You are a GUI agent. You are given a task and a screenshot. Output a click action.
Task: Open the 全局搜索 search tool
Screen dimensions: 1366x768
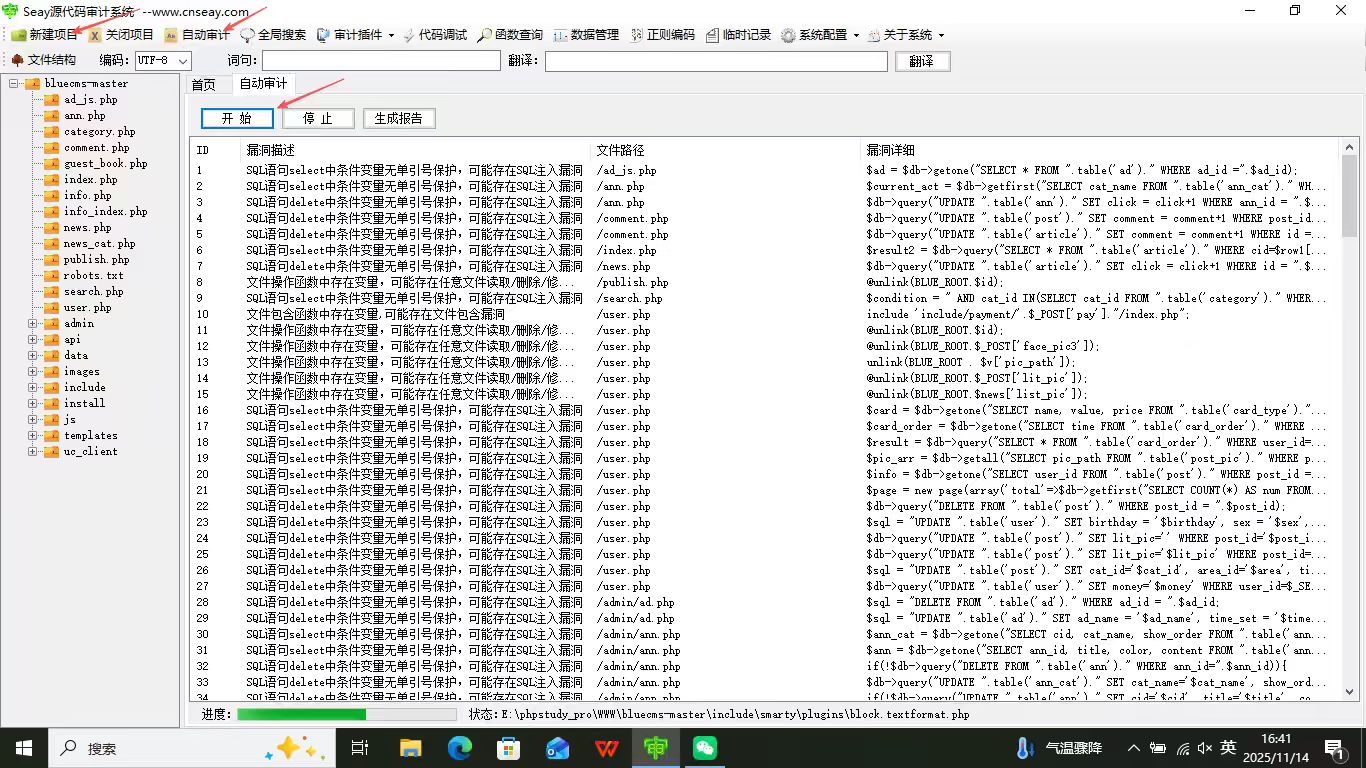[272, 35]
